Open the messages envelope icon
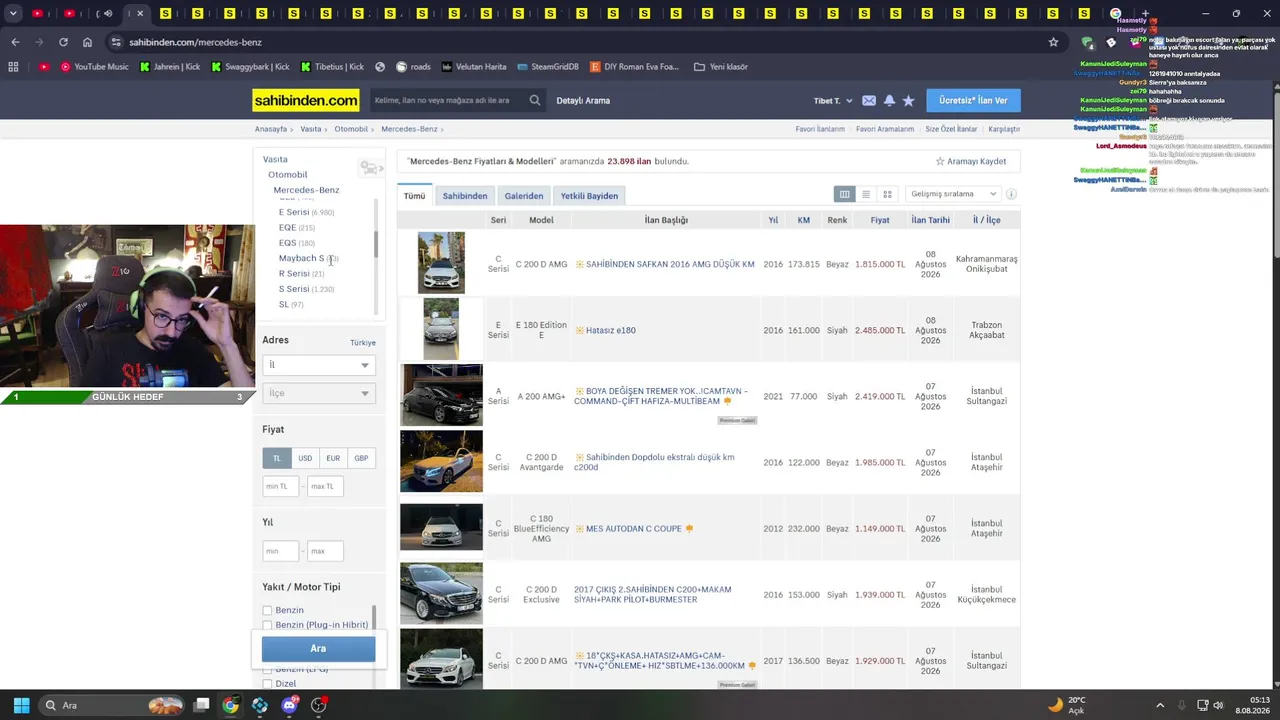This screenshot has width=1280, height=720. click(x=869, y=100)
